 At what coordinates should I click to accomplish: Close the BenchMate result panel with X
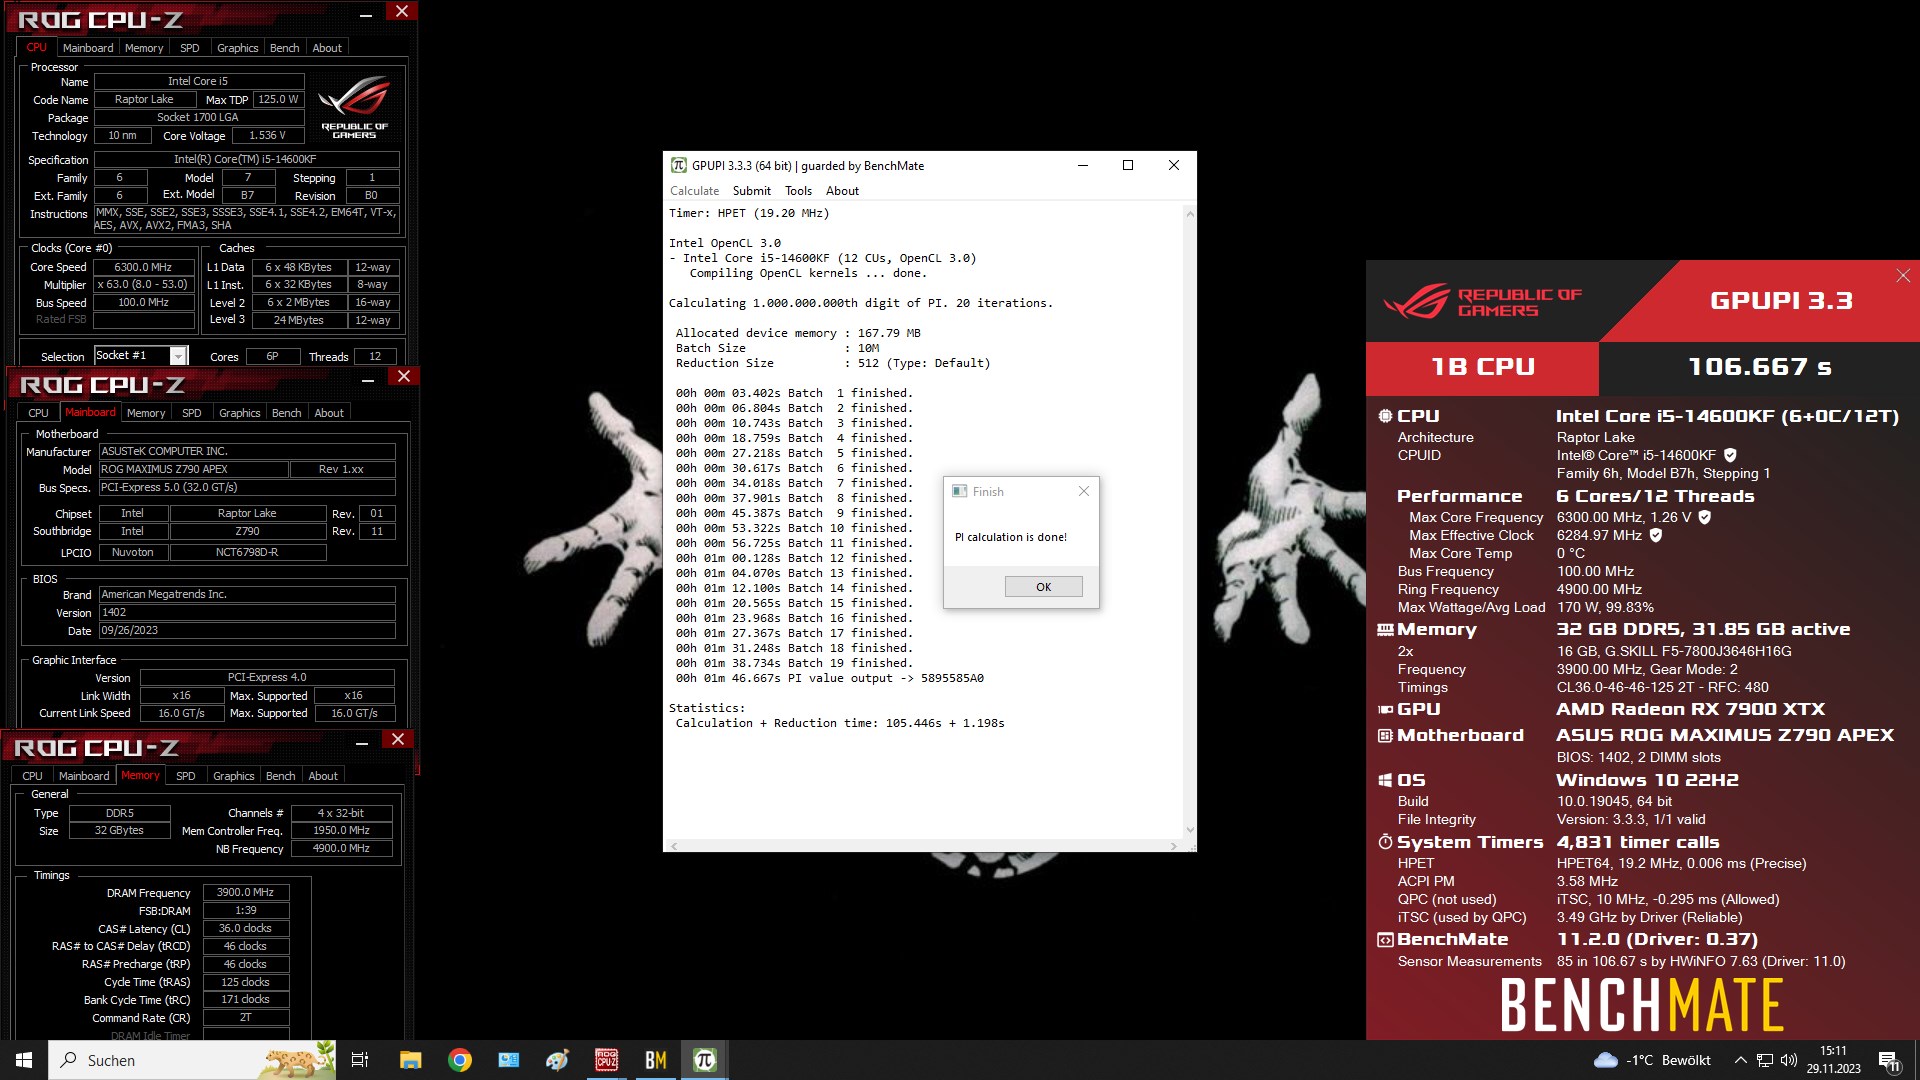tap(1903, 275)
